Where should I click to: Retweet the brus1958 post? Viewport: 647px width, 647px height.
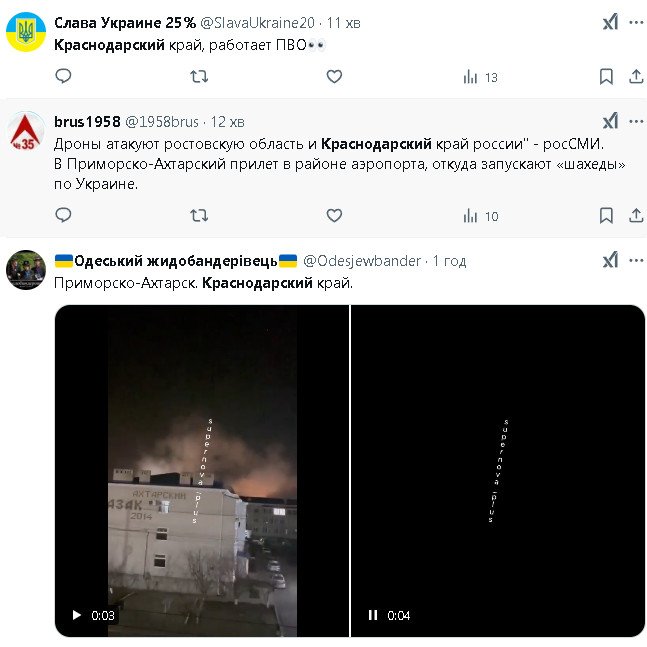coord(199,215)
